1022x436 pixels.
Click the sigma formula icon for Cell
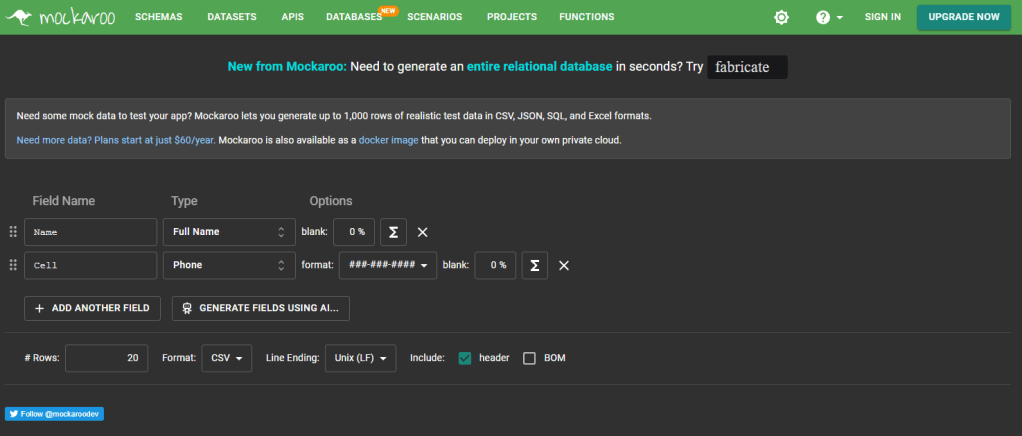(534, 265)
